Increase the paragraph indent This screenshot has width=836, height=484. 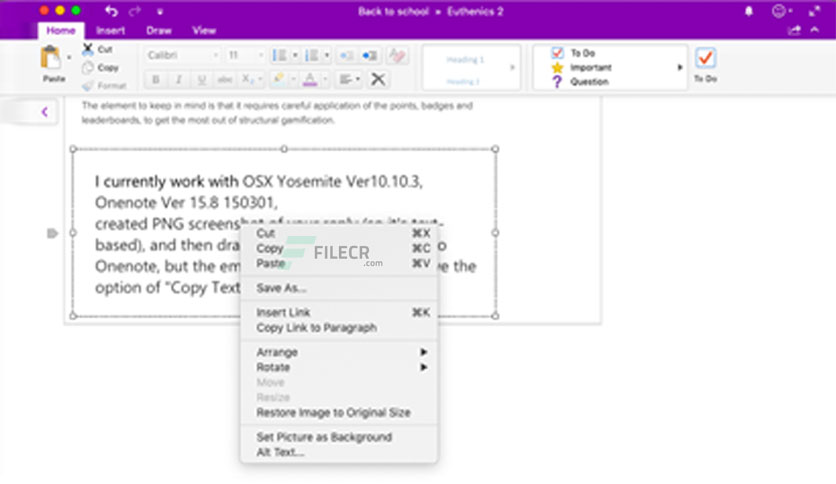point(369,55)
